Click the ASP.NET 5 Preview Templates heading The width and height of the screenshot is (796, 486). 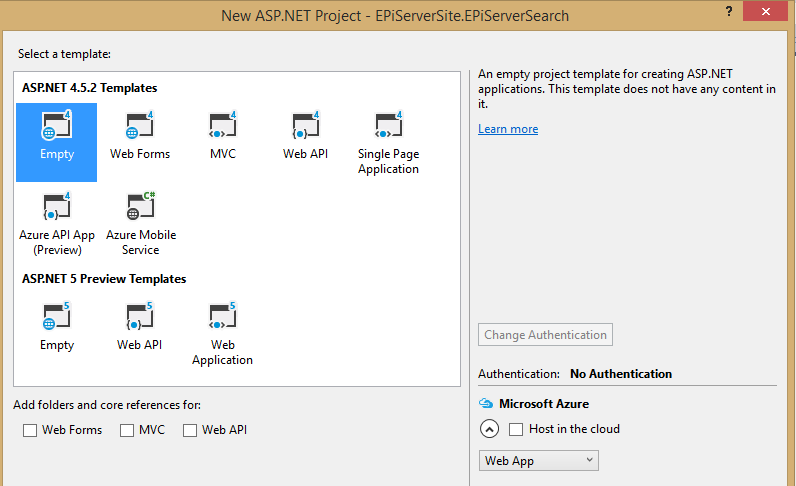coord(104,279)
